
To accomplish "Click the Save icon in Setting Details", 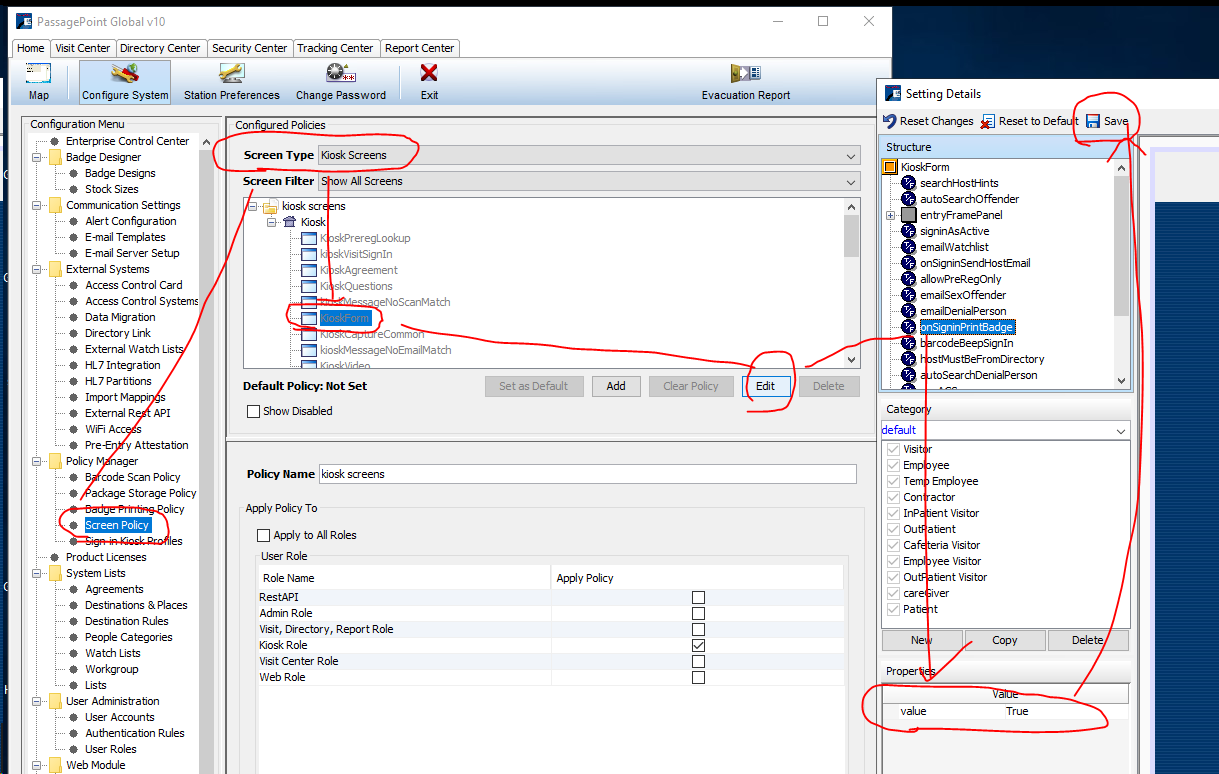I will click(1093, 121).
